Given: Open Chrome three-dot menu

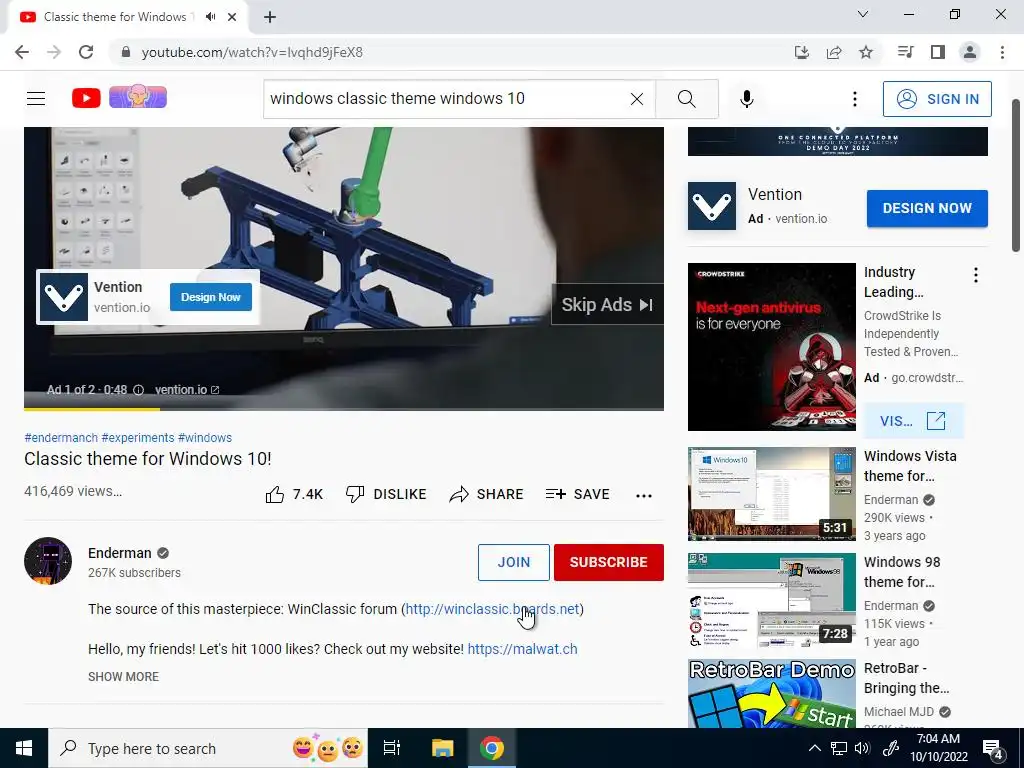Looking at the screenshot, I should pos(1002,52).
